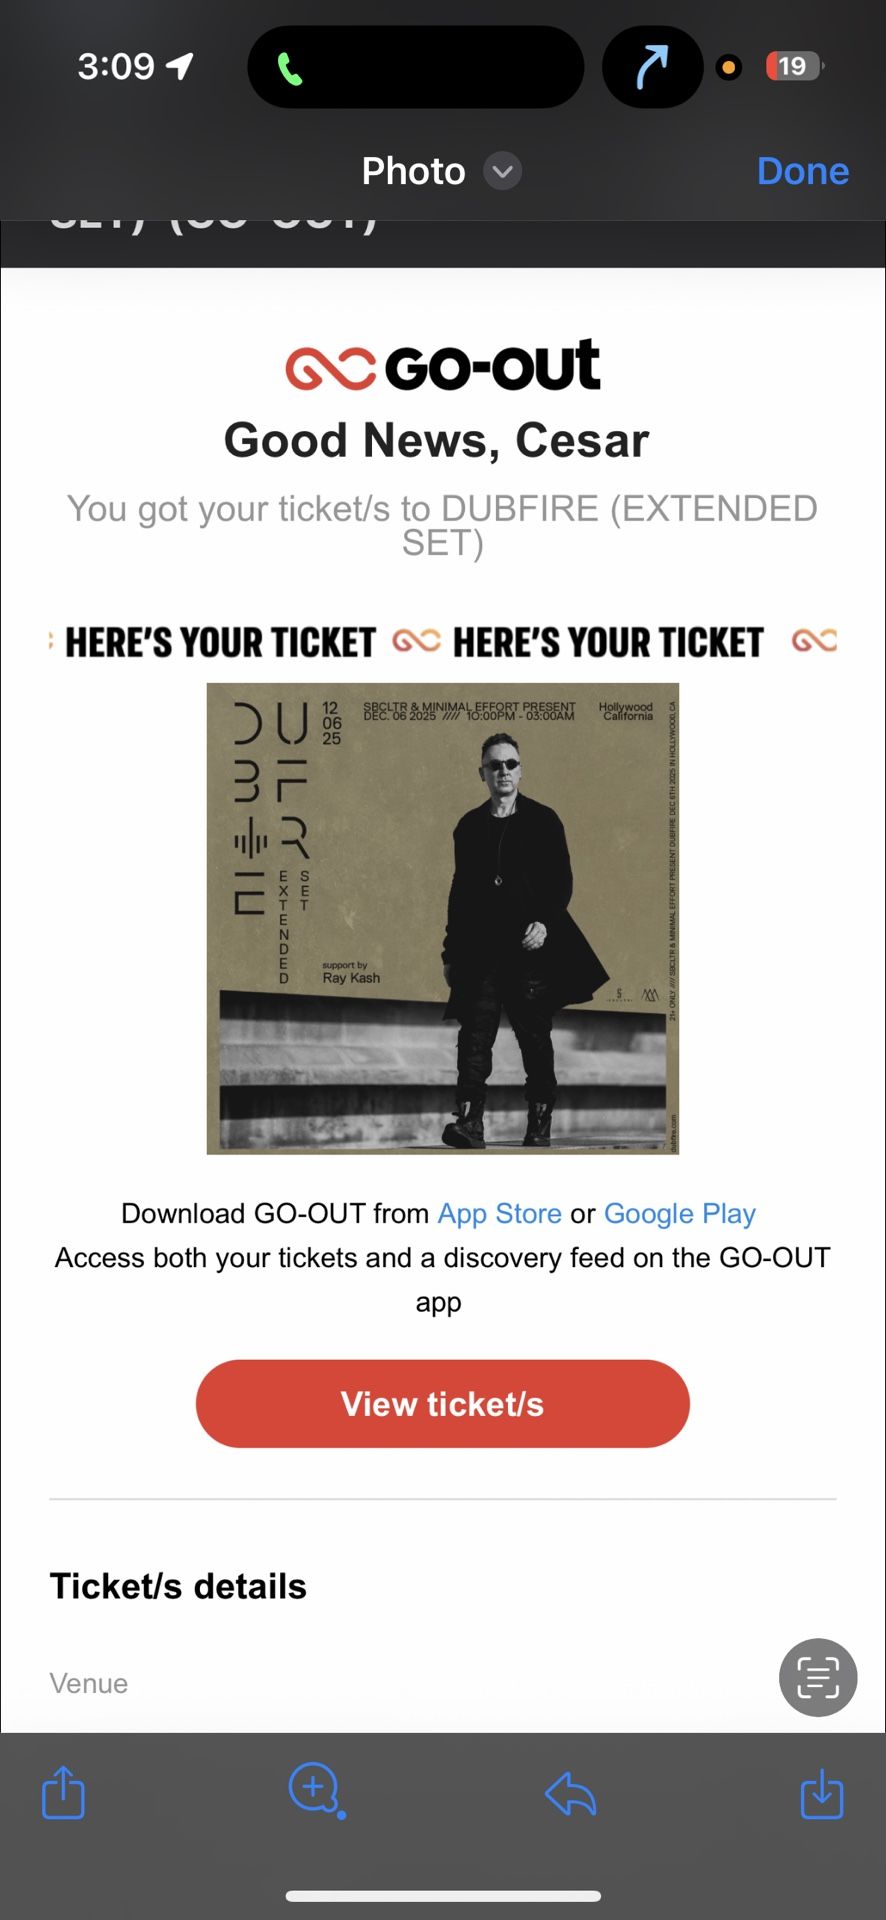
Task: Tap the Here's Your Ticket banner
Action: [x=442, y=641]
